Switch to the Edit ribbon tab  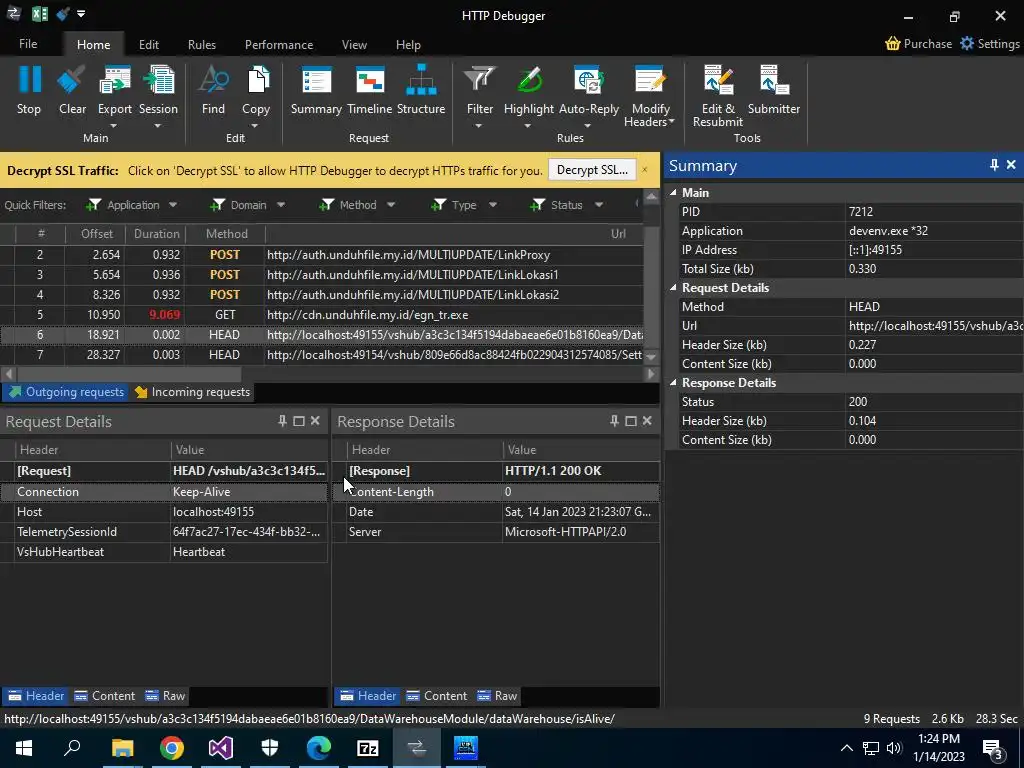pos(149,44)
